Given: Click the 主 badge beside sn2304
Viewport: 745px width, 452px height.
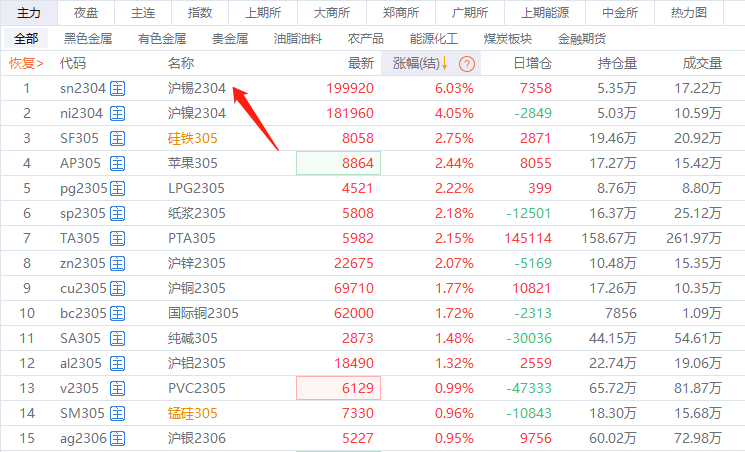Looking at the screenshot, I should (x=118, y=88).
